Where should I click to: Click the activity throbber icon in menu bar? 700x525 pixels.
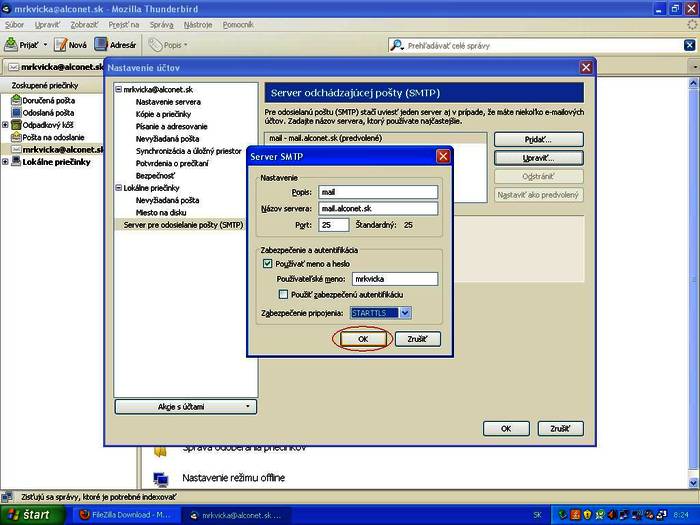click(692, 25)
